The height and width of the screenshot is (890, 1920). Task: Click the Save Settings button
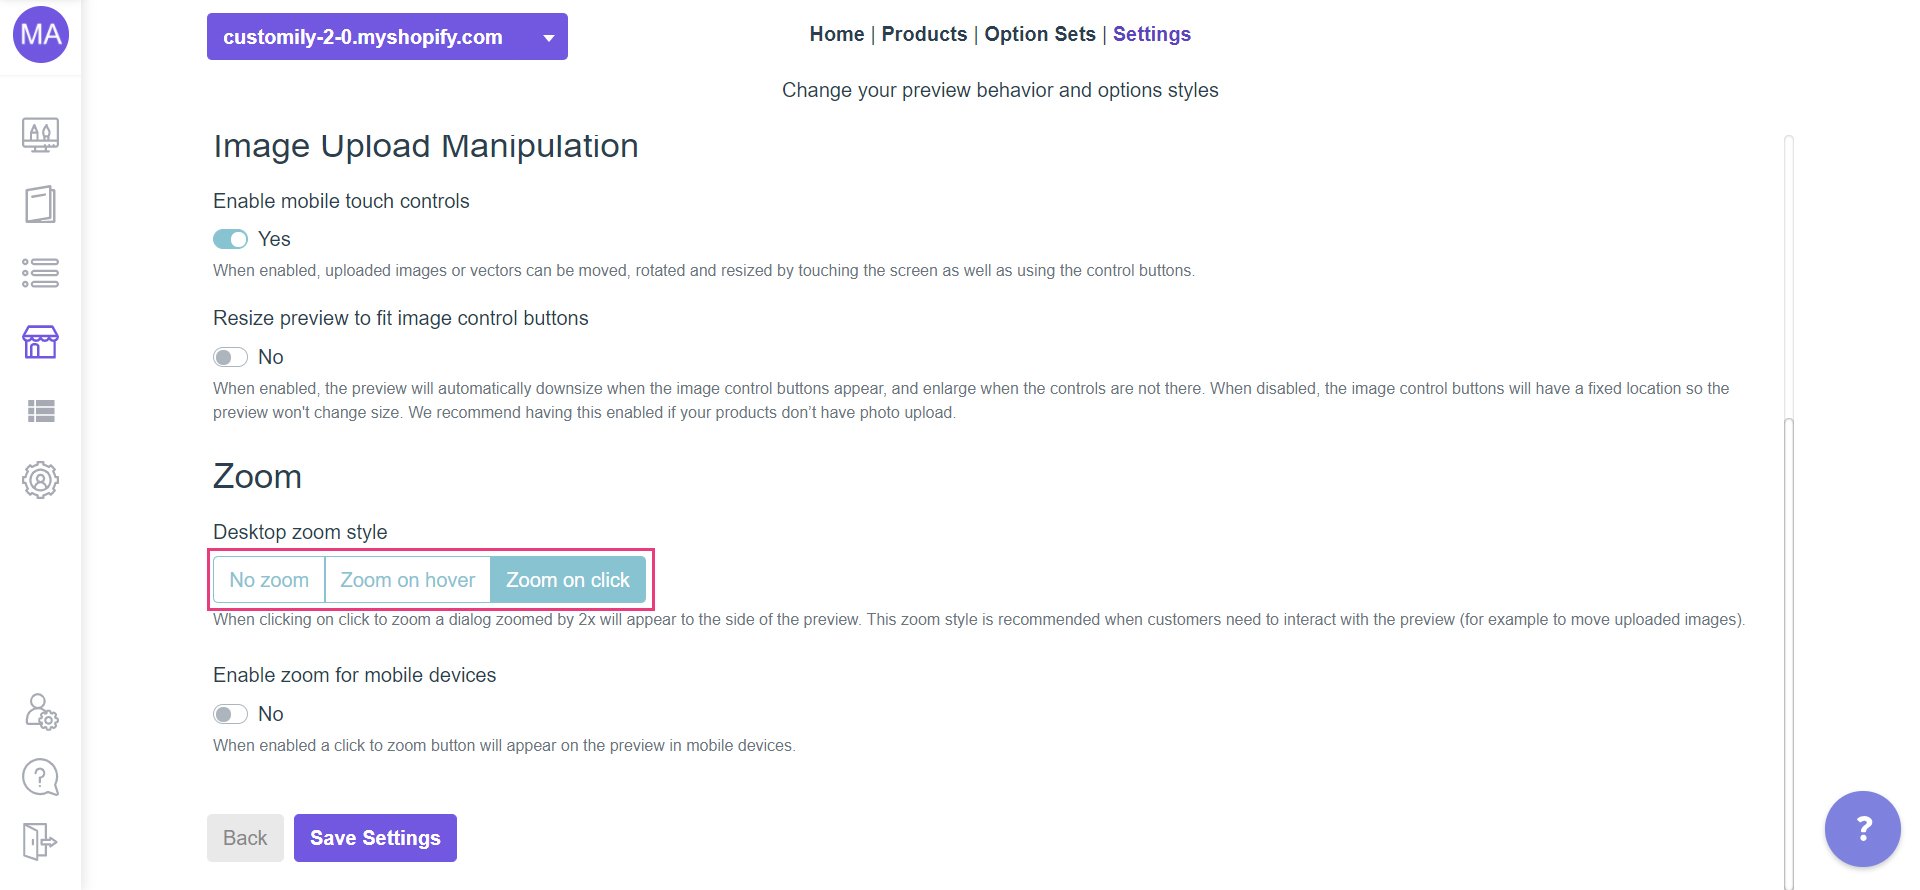point(375,838)
